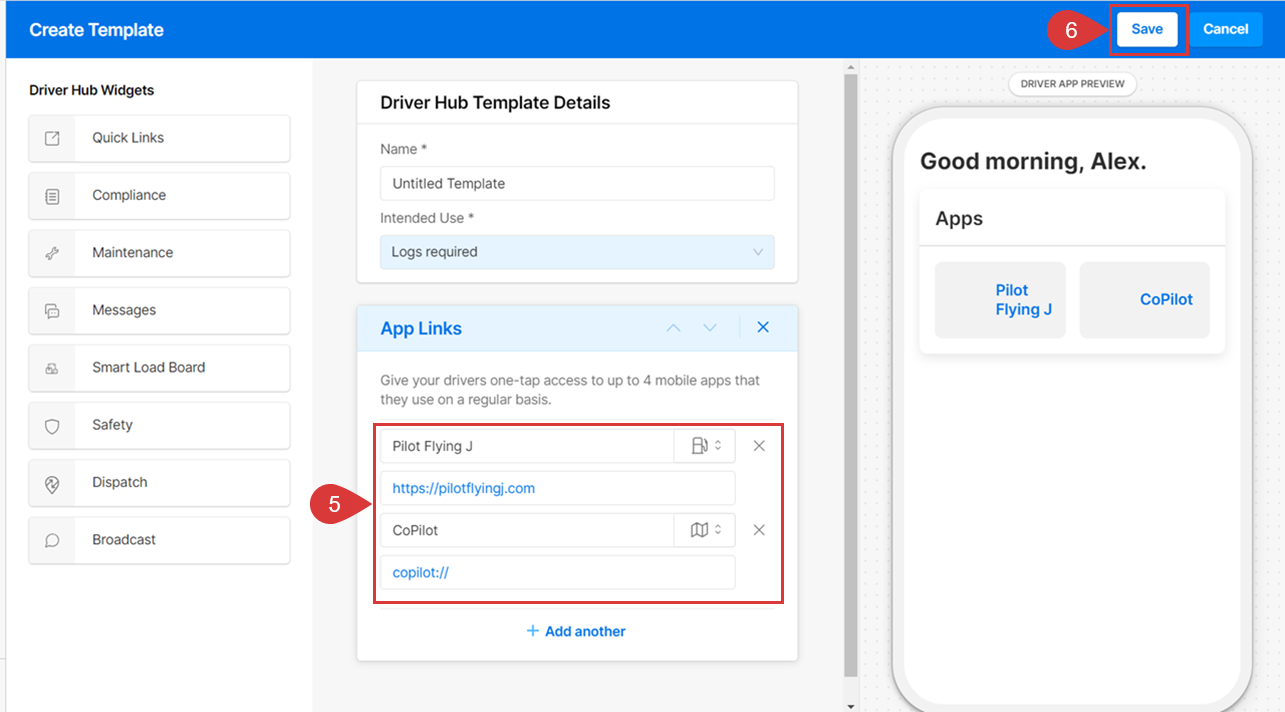Click the Driver Hub Widgets heading

[x=92, y=90]
